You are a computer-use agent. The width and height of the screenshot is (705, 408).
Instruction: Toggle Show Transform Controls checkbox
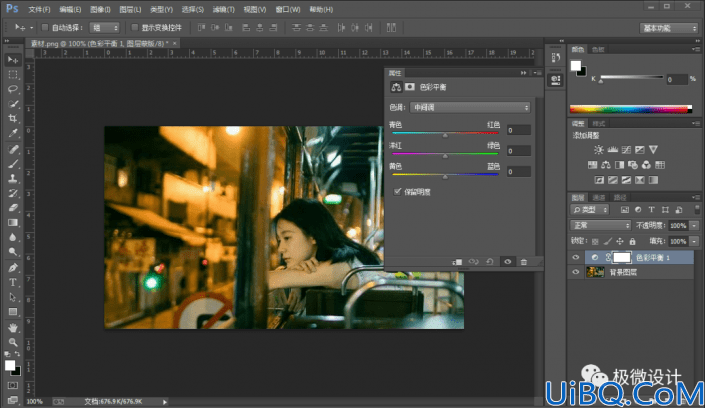click(x=134, y=27)
